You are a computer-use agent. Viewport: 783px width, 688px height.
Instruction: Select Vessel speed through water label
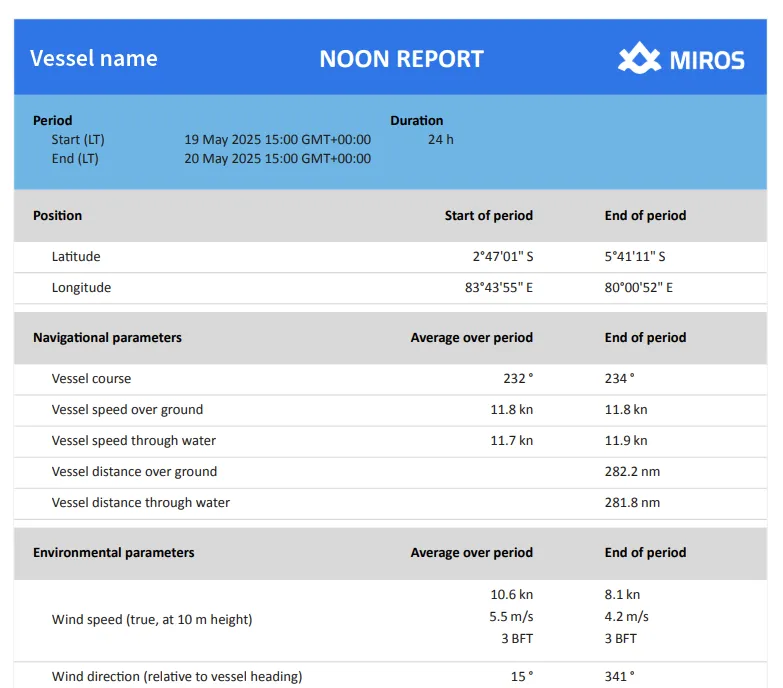(x=134, y=440)
